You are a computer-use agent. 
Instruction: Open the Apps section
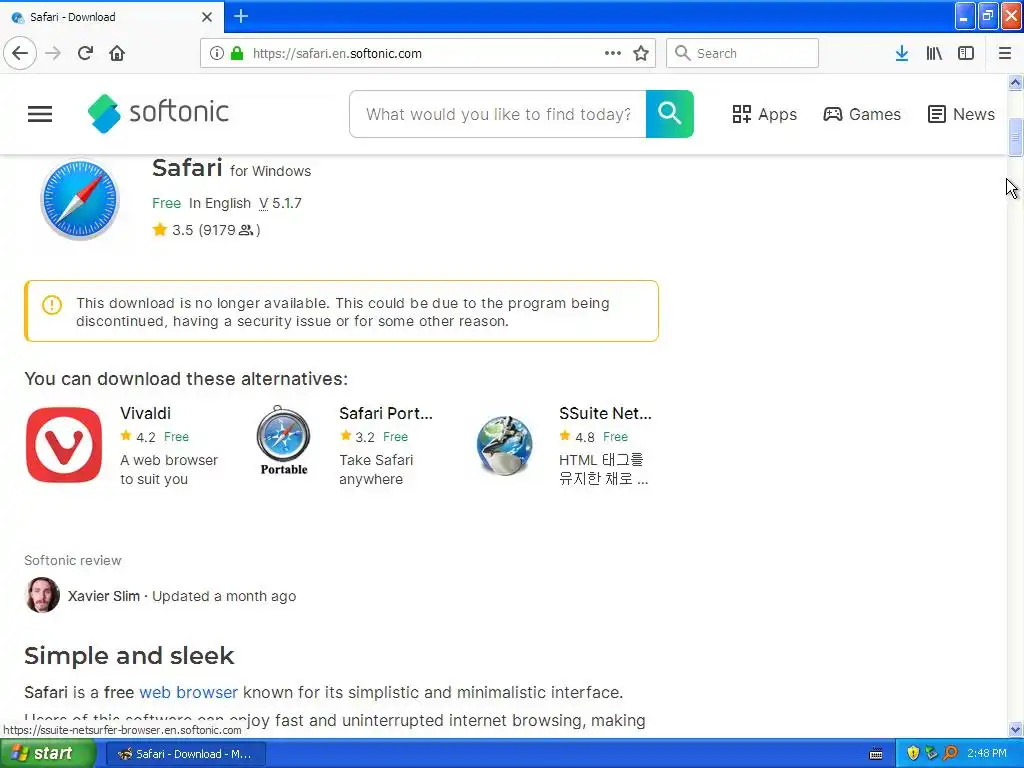click(765, 114)
